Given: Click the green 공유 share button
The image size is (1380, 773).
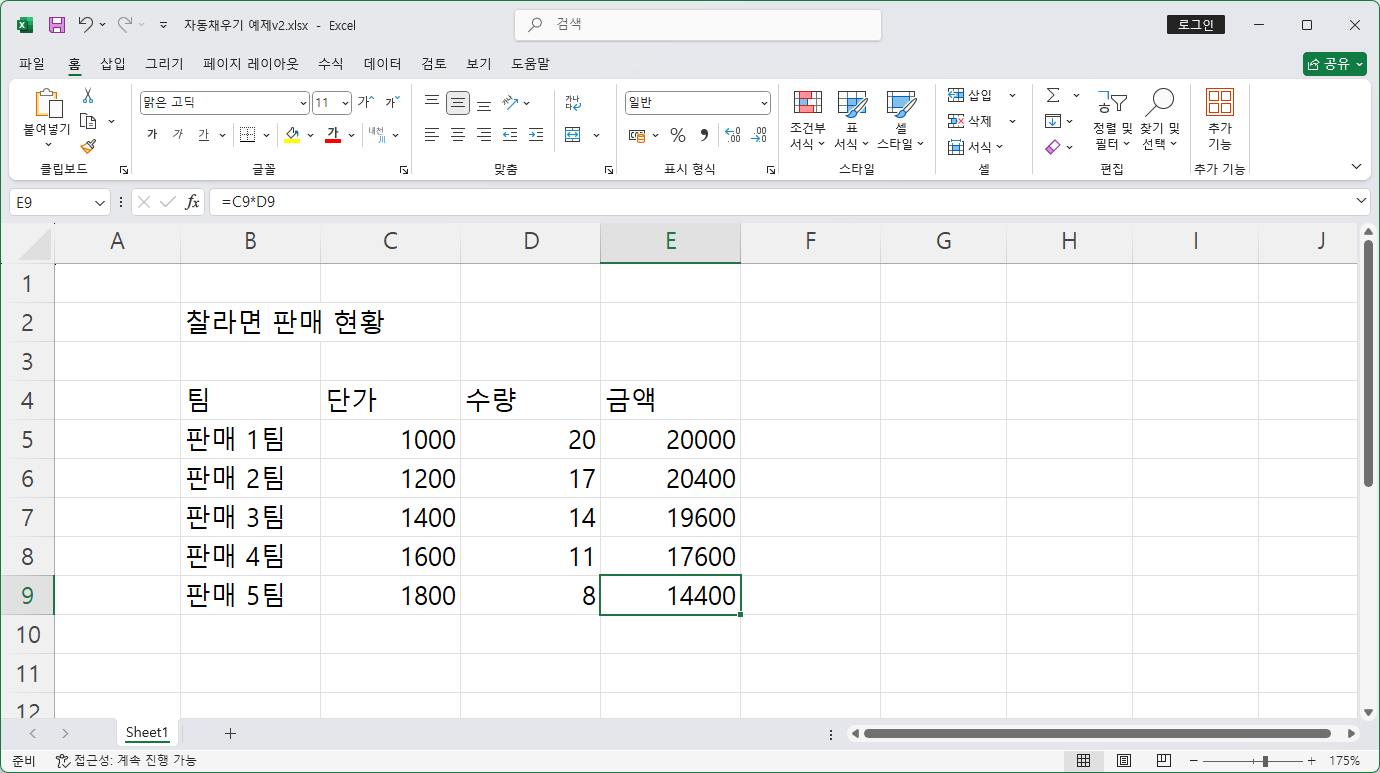Looking at the screenshot, I should tap(1335, 64).
